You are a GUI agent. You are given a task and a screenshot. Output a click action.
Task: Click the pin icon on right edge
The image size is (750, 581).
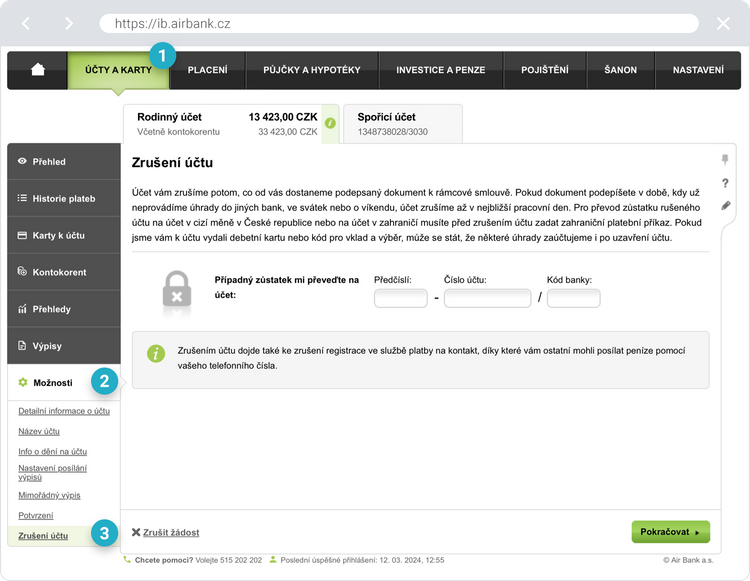tap(725, 160)
